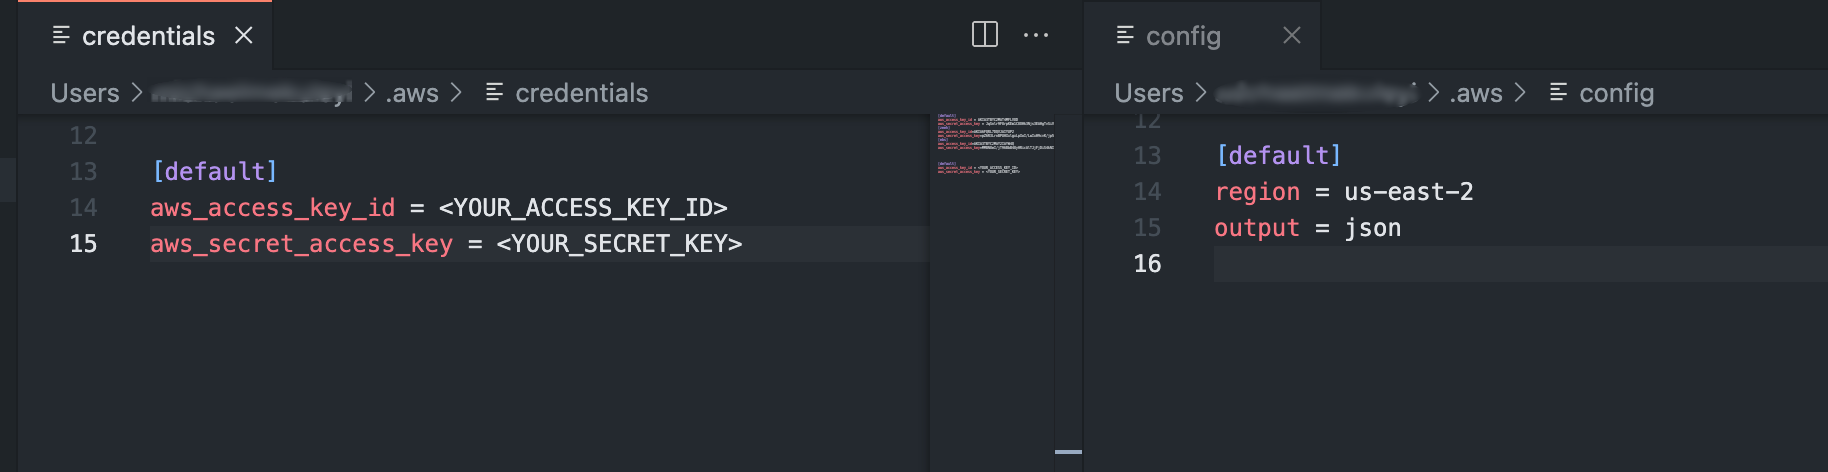Open blurred username breadcrumb in config editor

coord(1316,93)
